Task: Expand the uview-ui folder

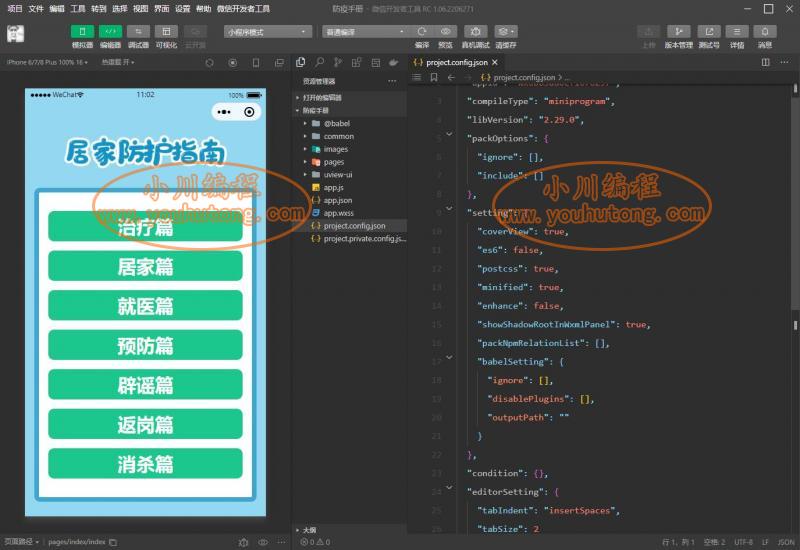Action: point(350,174)
